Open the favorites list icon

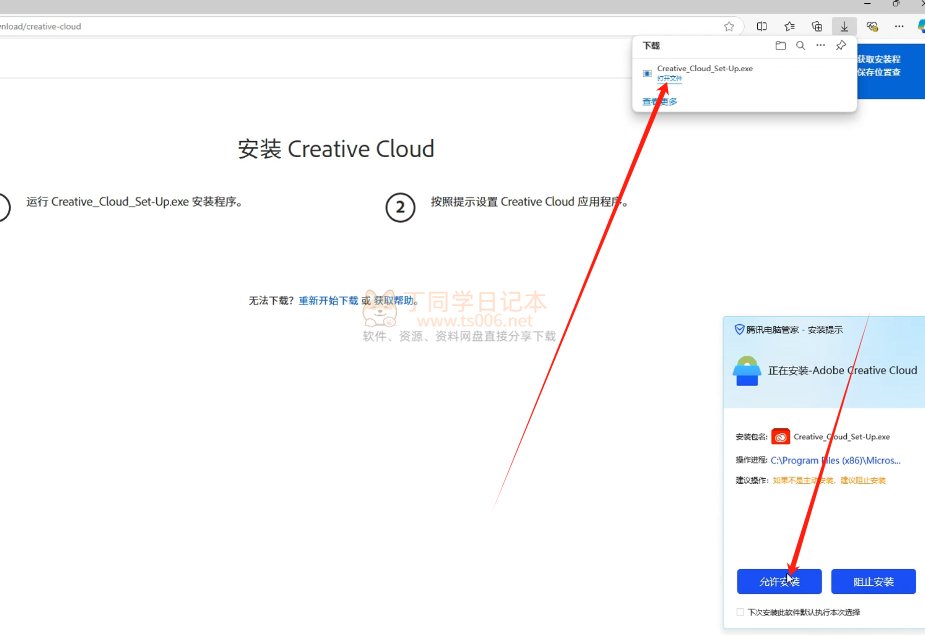tap(789, 27)
